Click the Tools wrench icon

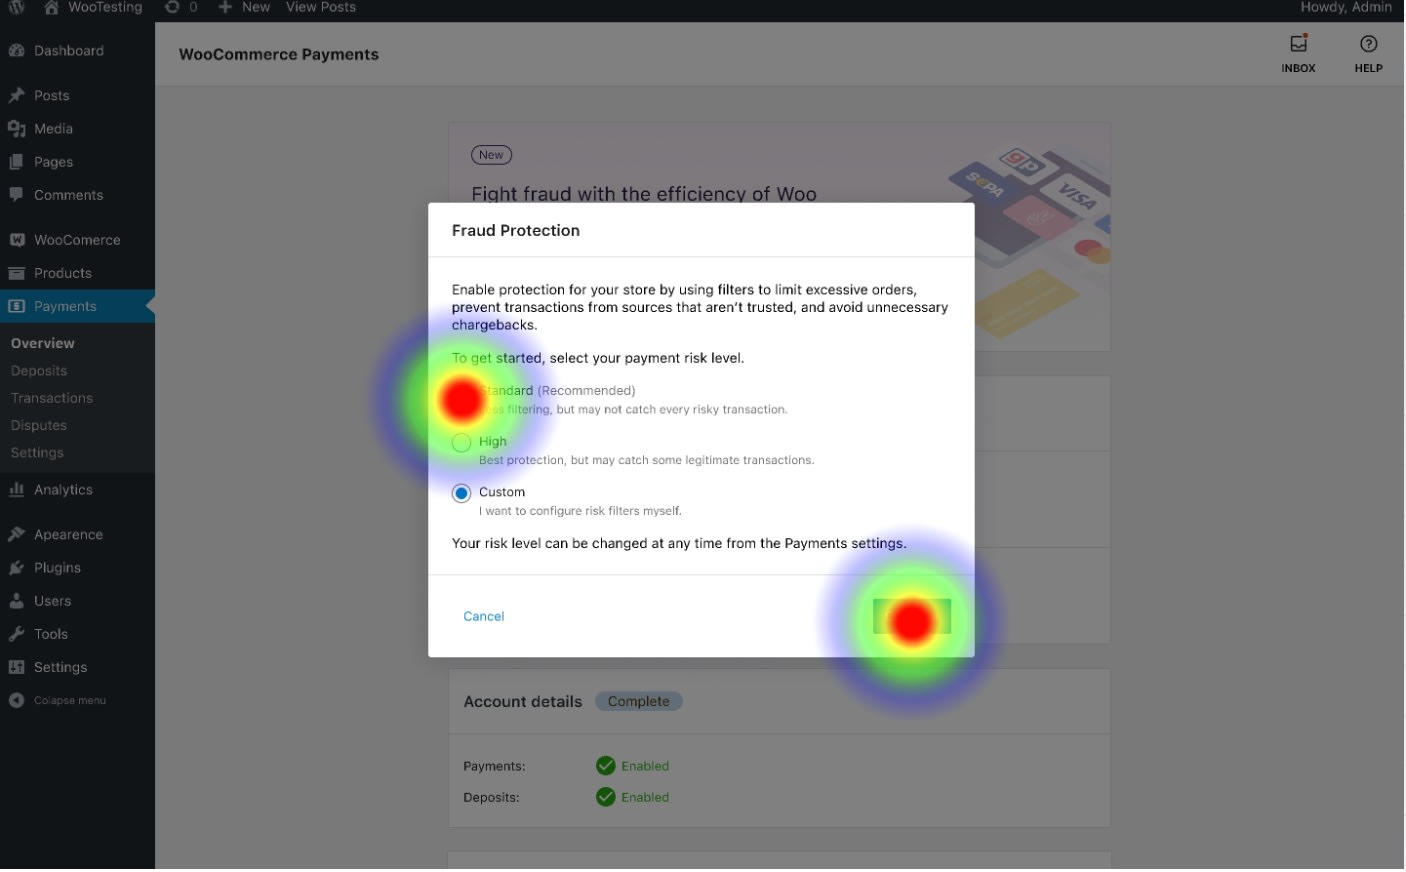(16, 634)
